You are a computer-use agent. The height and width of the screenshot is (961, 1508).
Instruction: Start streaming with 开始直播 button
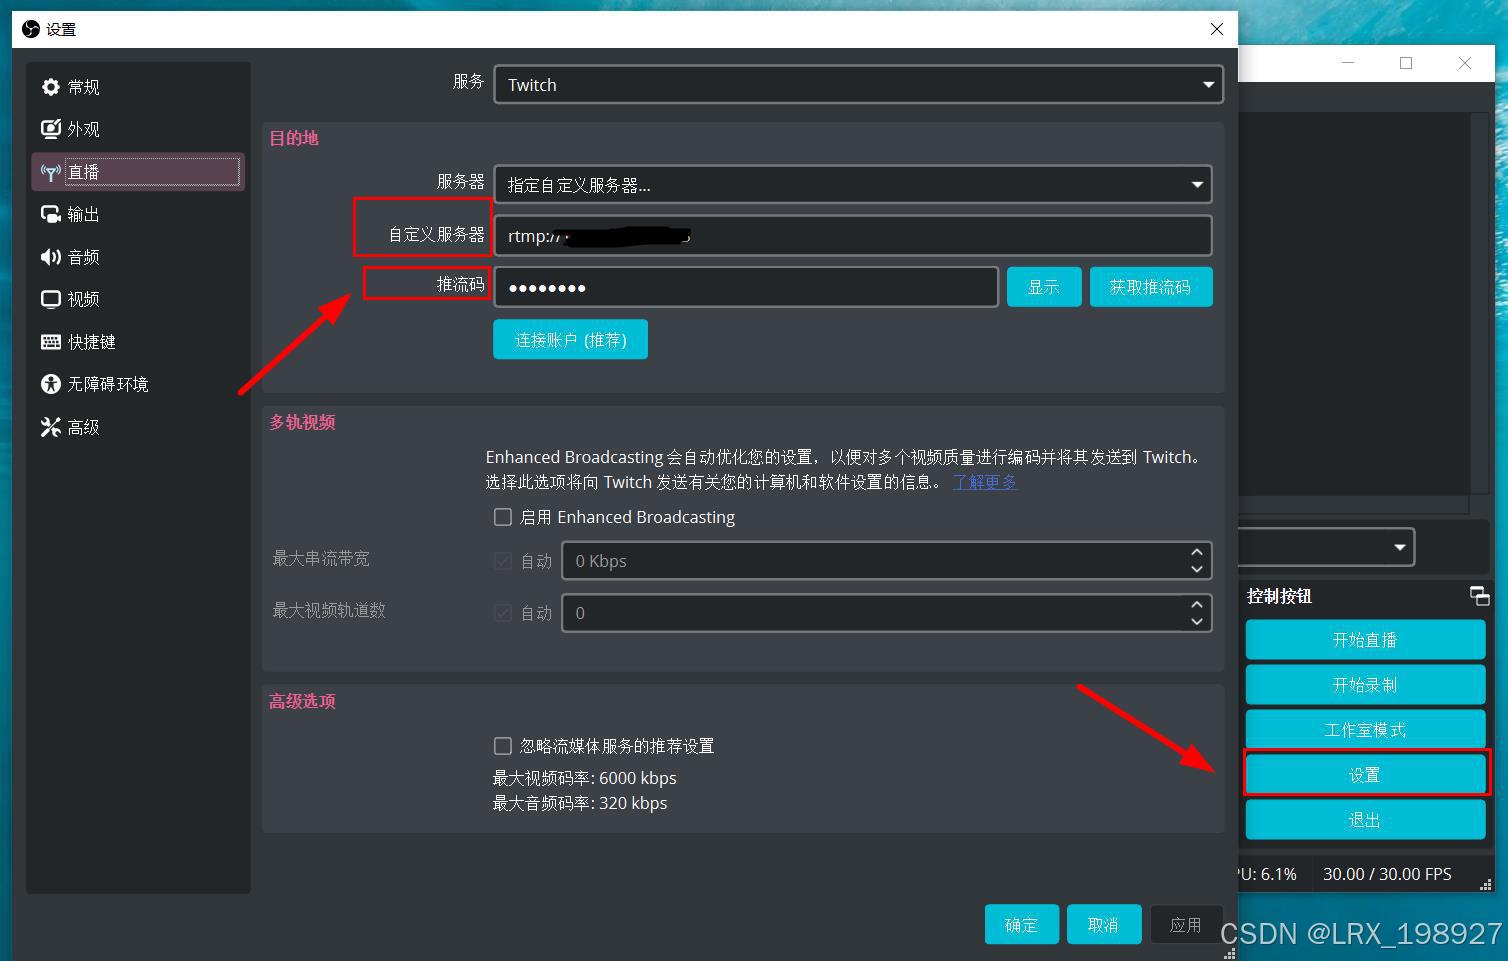tap(1365, 640)
